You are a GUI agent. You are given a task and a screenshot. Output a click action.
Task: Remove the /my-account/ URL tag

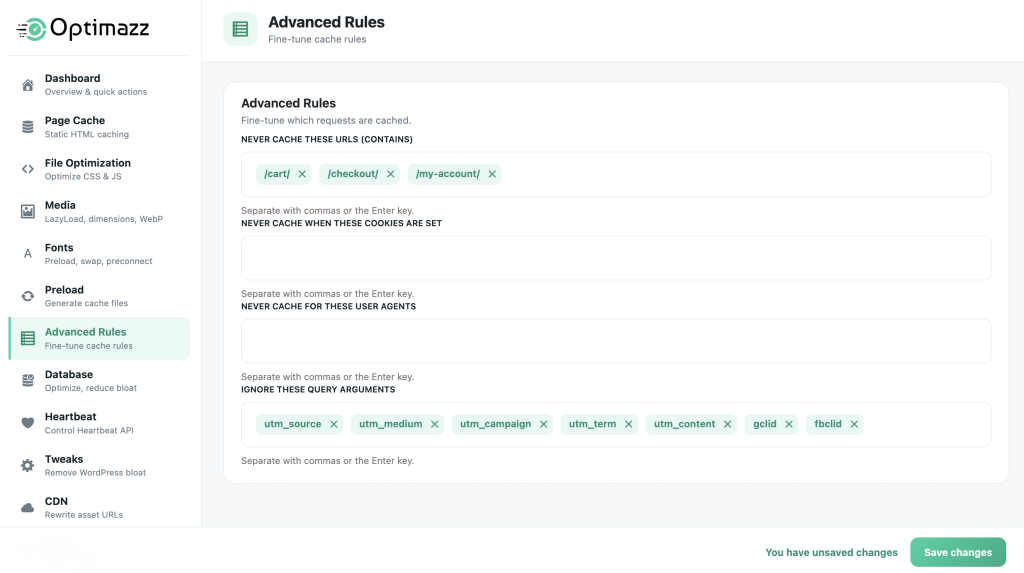point(492,174)
